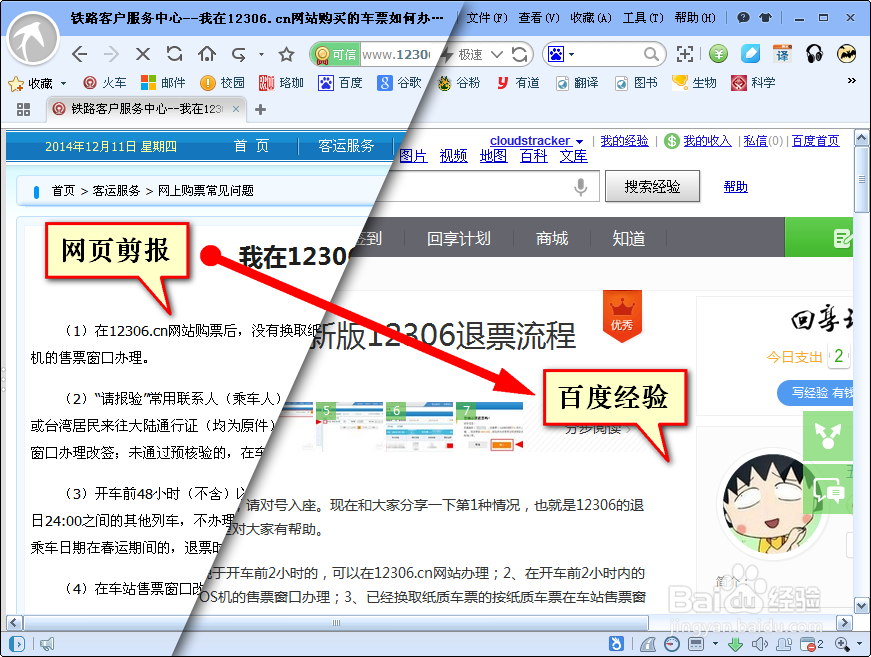Image resolution: width=871 pixels, height=657 pixels.
Task: Click the green comment floating button
Action: click(x=828, y=491)
